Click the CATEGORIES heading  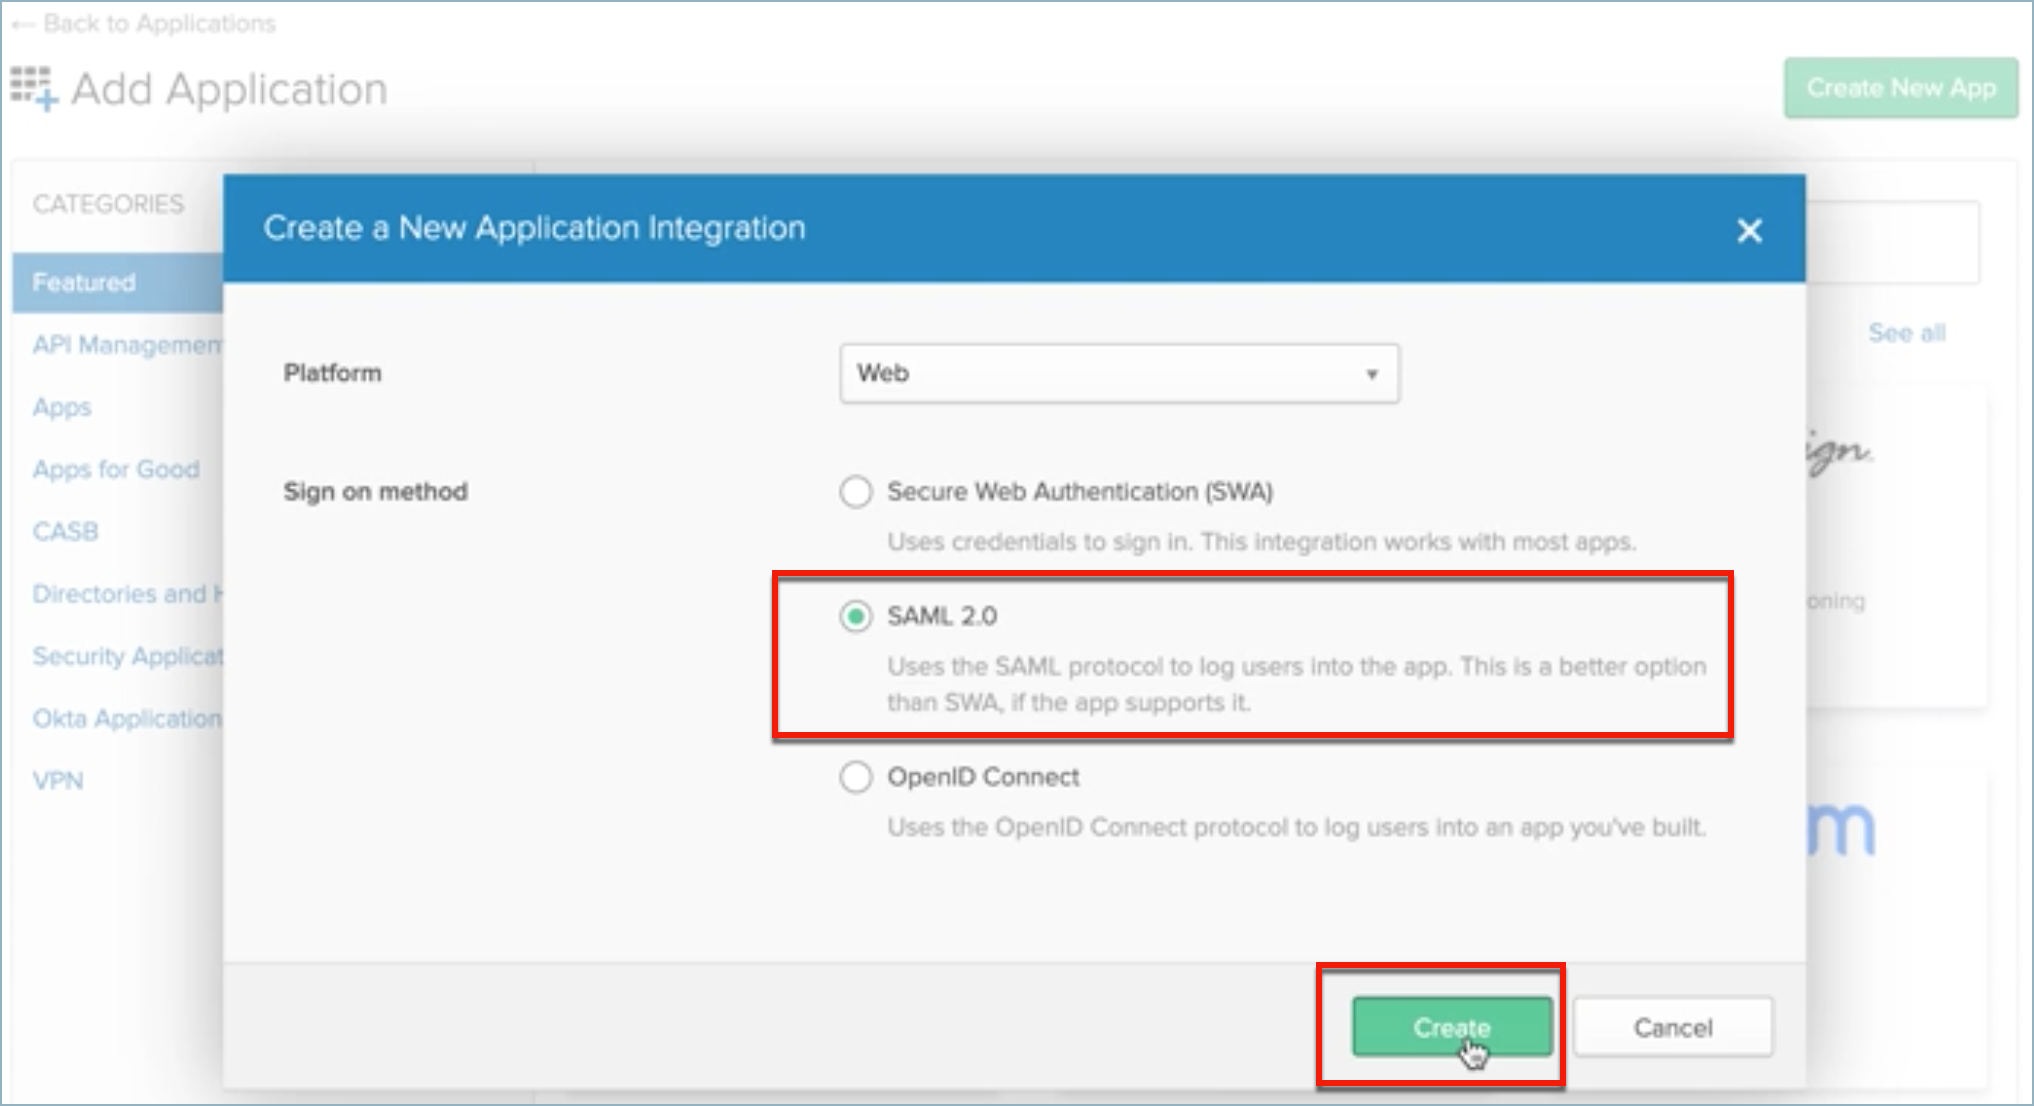(x=108, y=204)
